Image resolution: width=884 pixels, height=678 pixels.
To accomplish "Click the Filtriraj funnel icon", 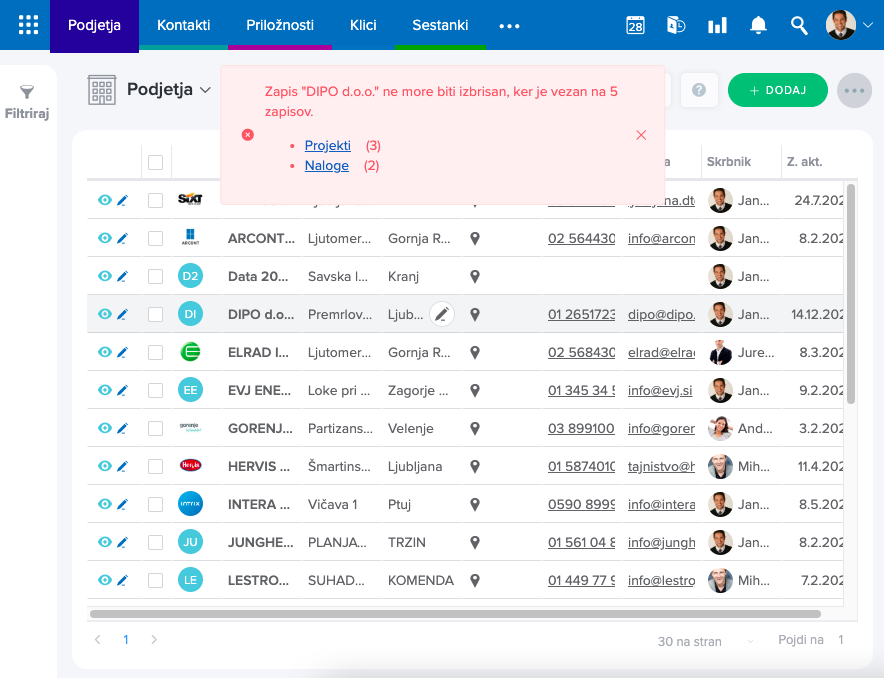I will point(27,93).
